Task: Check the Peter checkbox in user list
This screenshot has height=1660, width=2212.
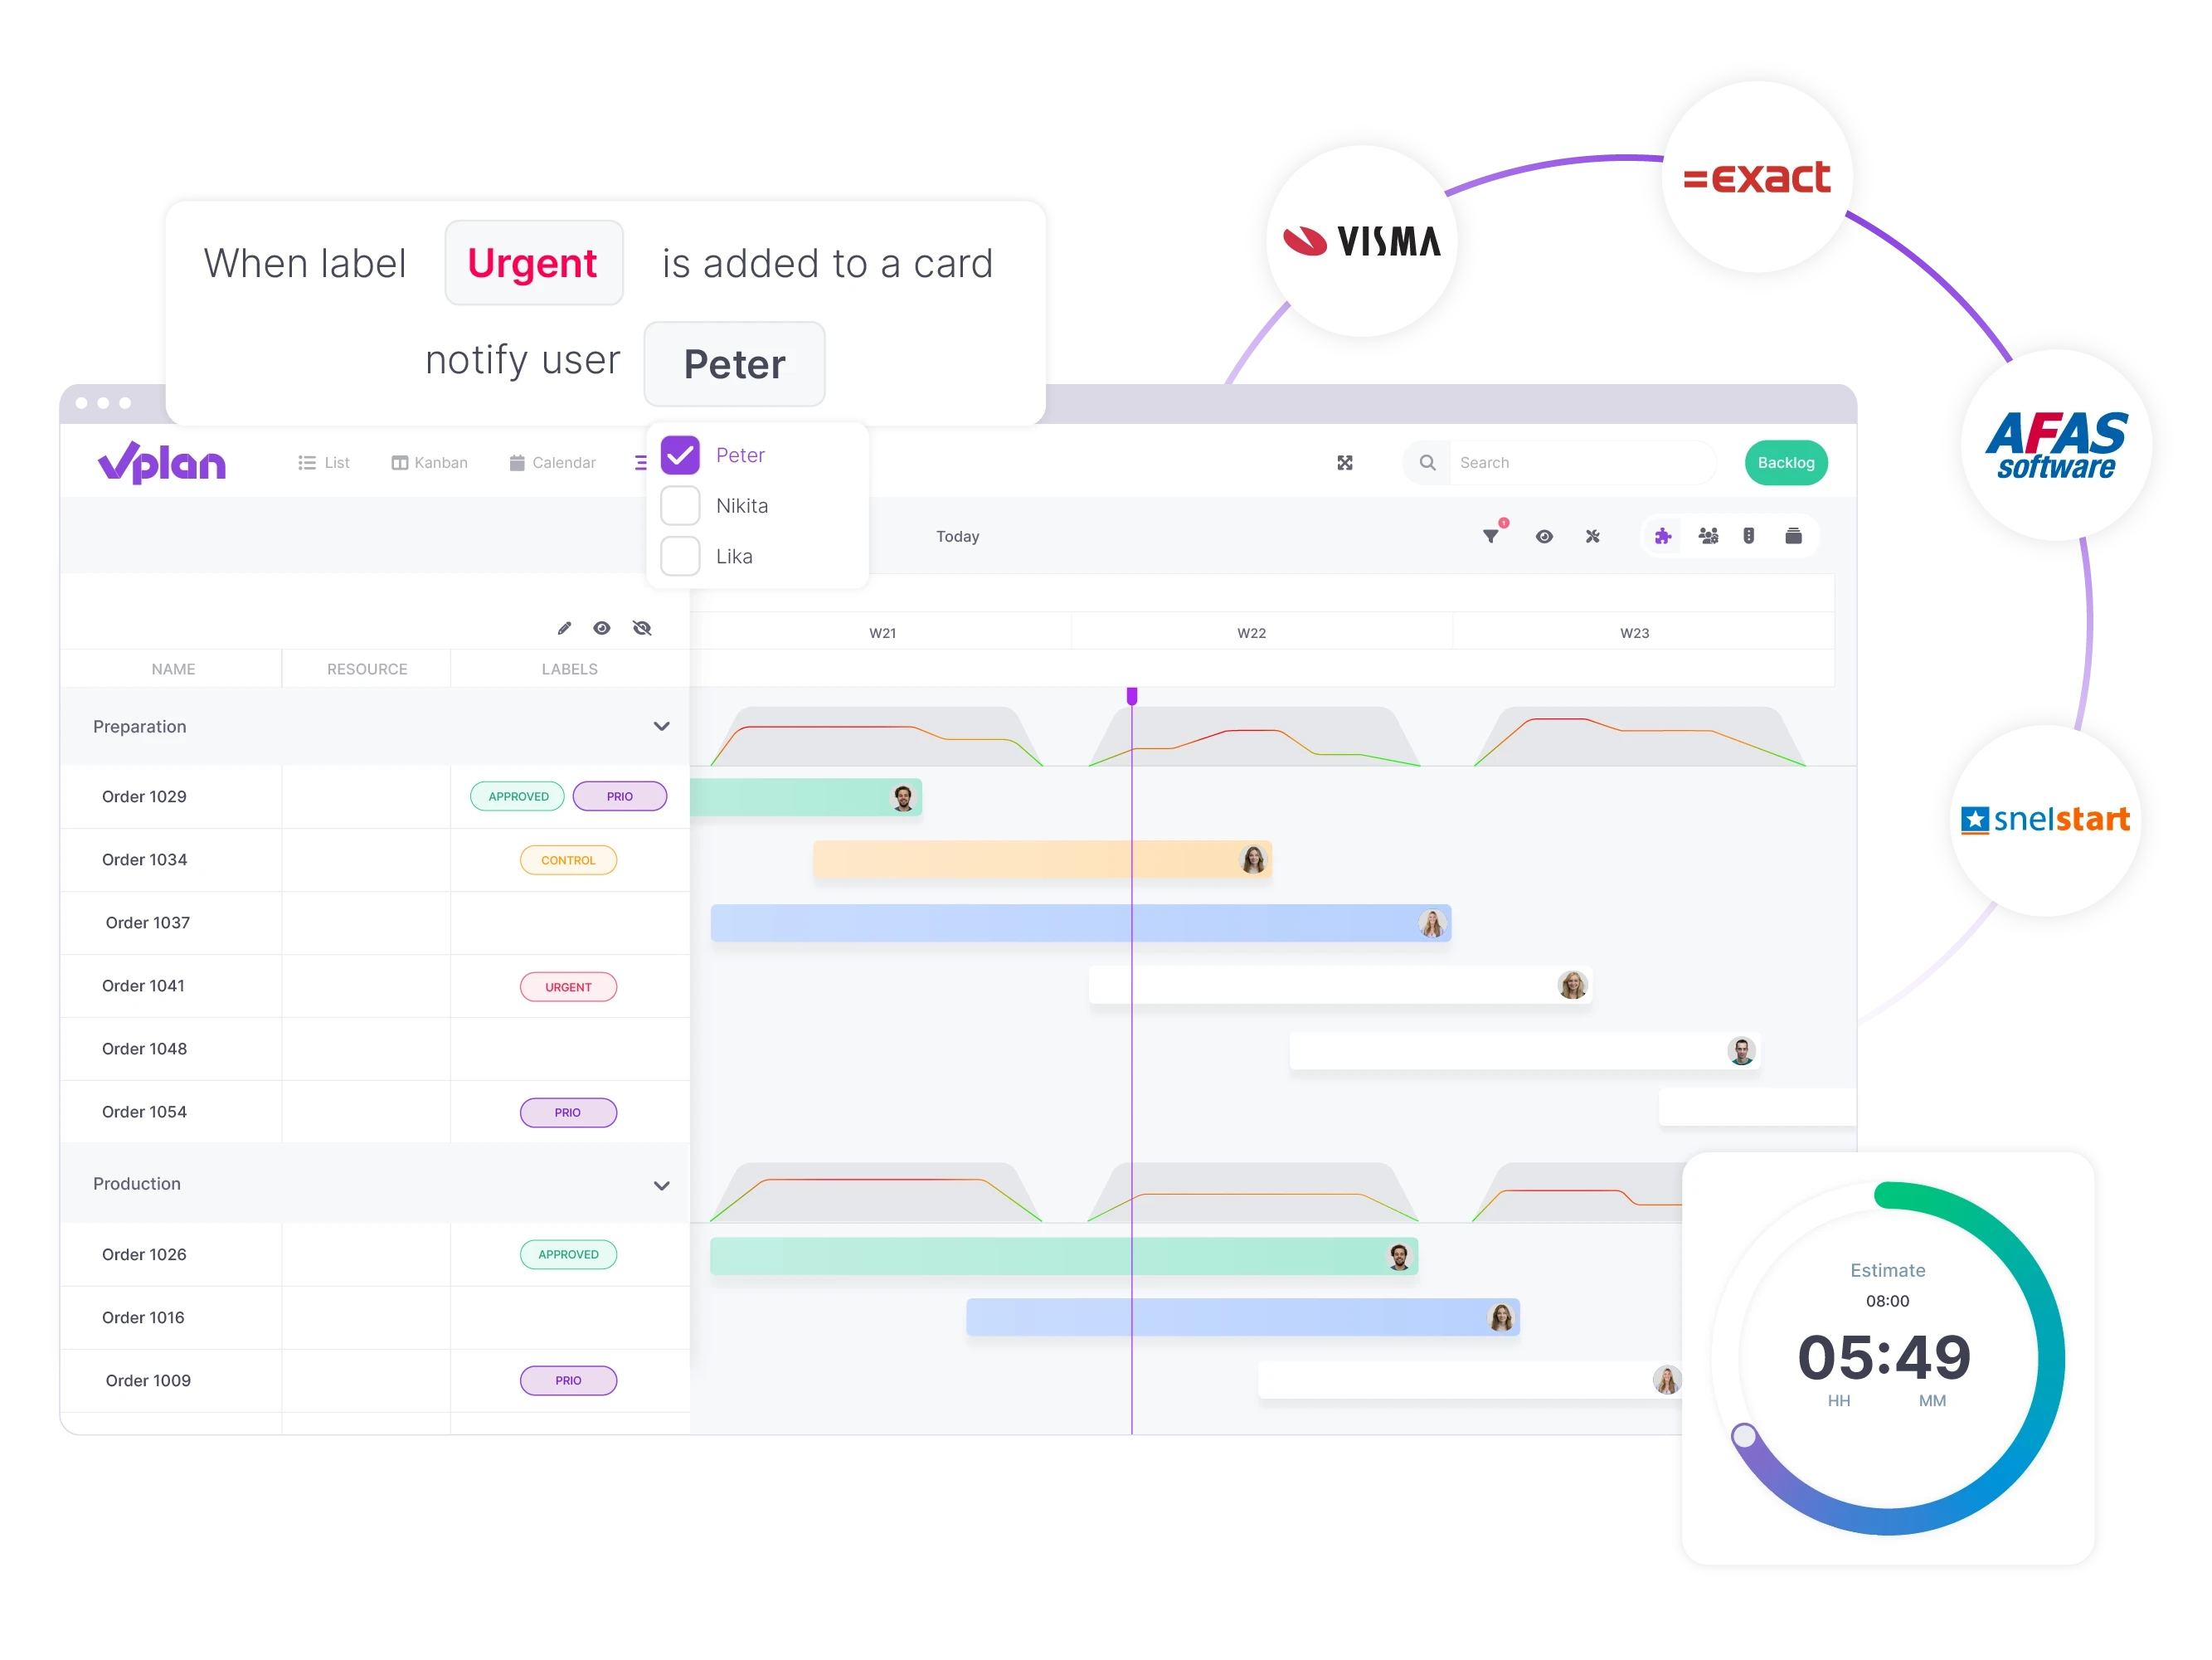Action: (x=680, y=455)
